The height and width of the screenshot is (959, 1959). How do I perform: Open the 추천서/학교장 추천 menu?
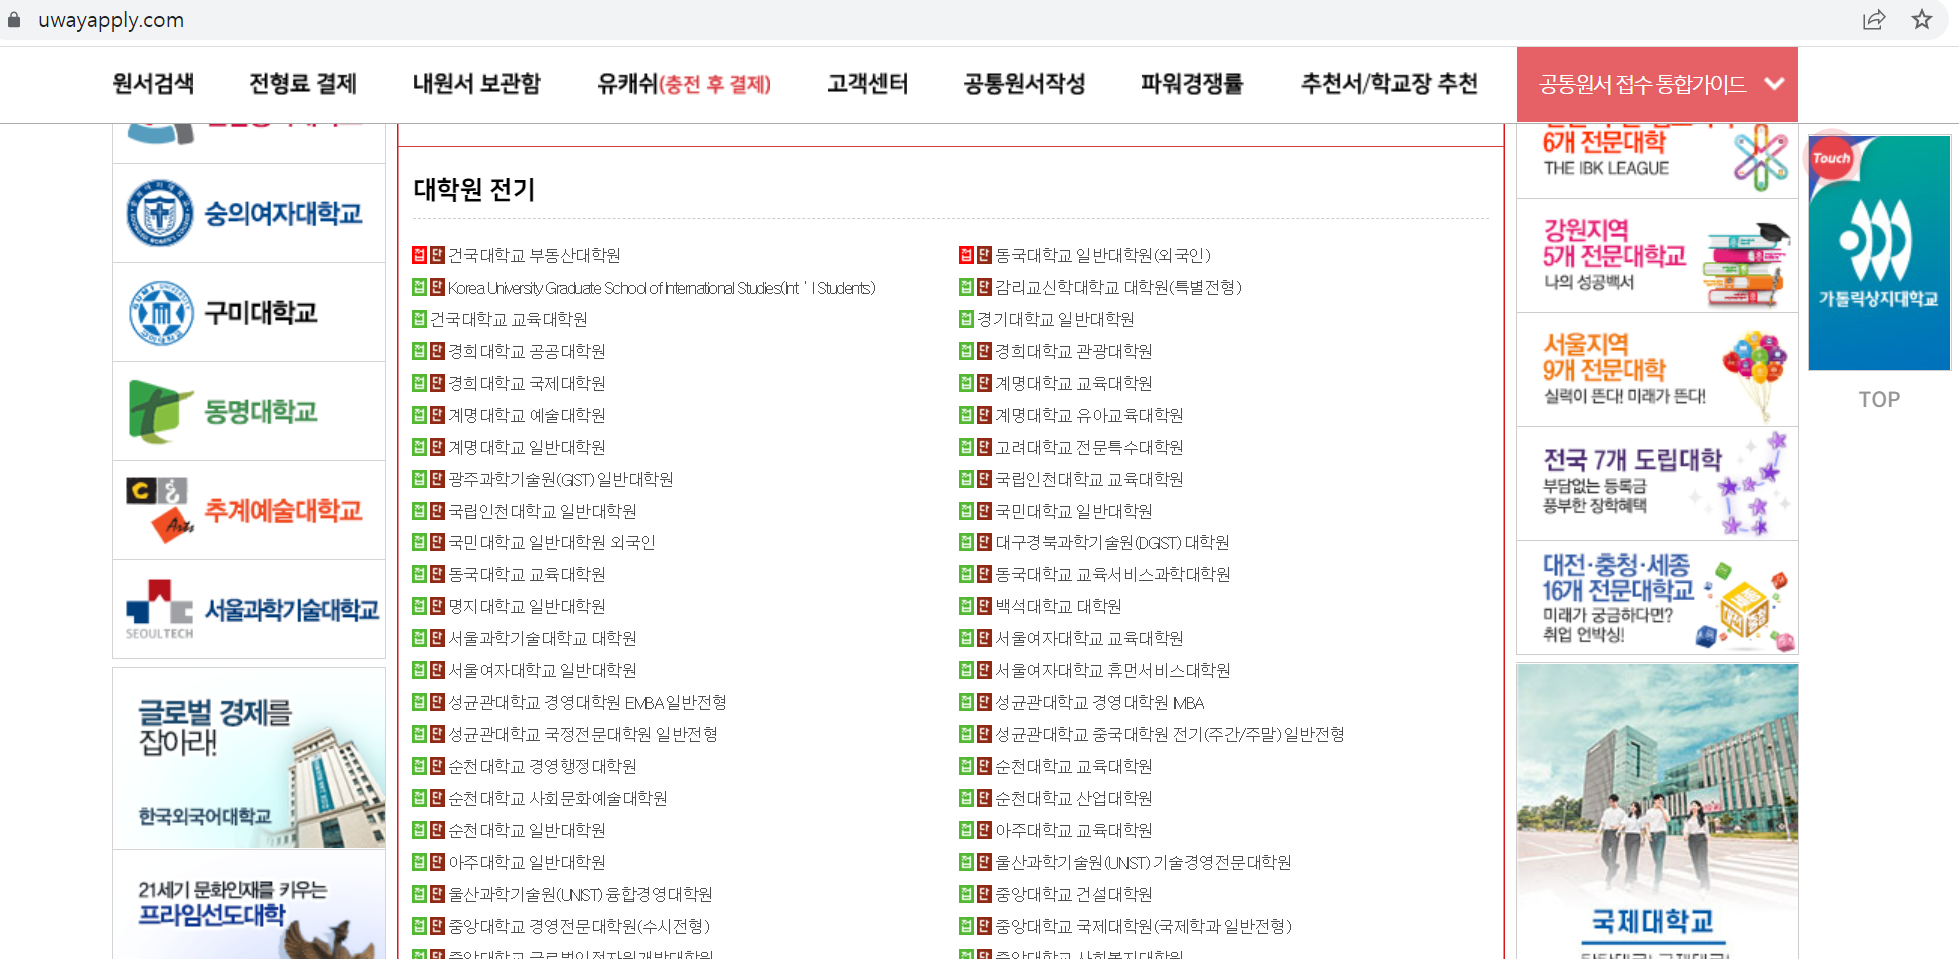[x=1389, y=84]
